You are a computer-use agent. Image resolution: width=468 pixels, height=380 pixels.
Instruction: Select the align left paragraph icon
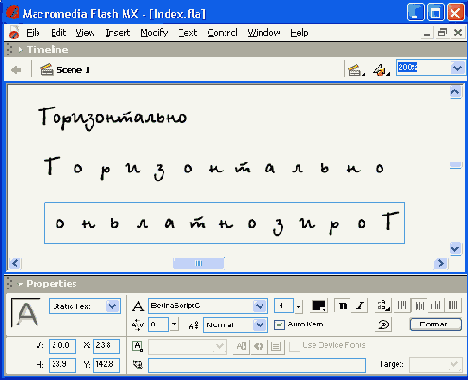click(402, 305)
